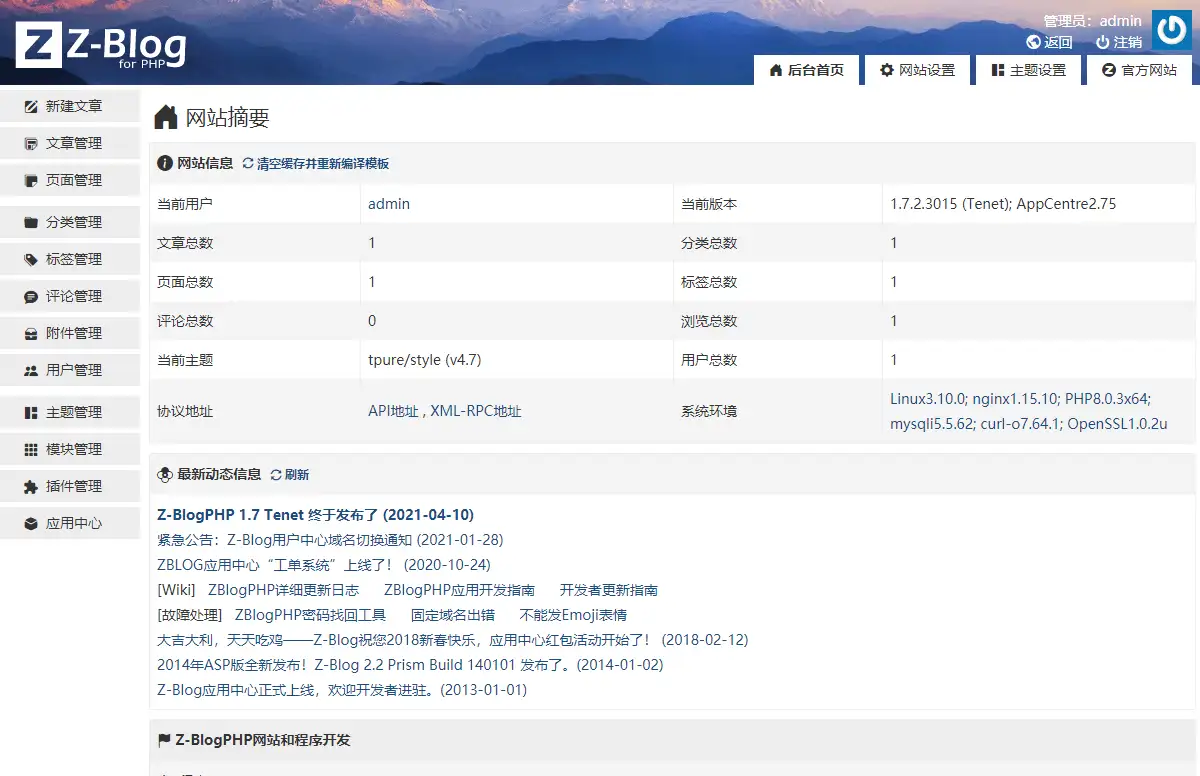Click the refresh icon beside 清空缓存并重新编译模板

(248, 164)
